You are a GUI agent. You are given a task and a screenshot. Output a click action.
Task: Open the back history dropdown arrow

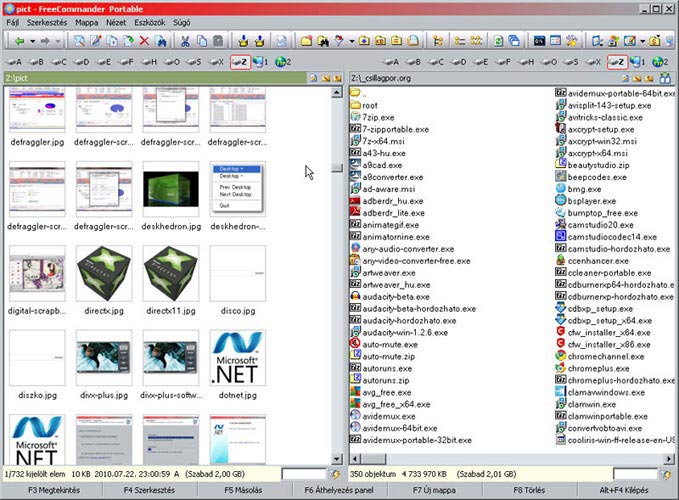34,41
